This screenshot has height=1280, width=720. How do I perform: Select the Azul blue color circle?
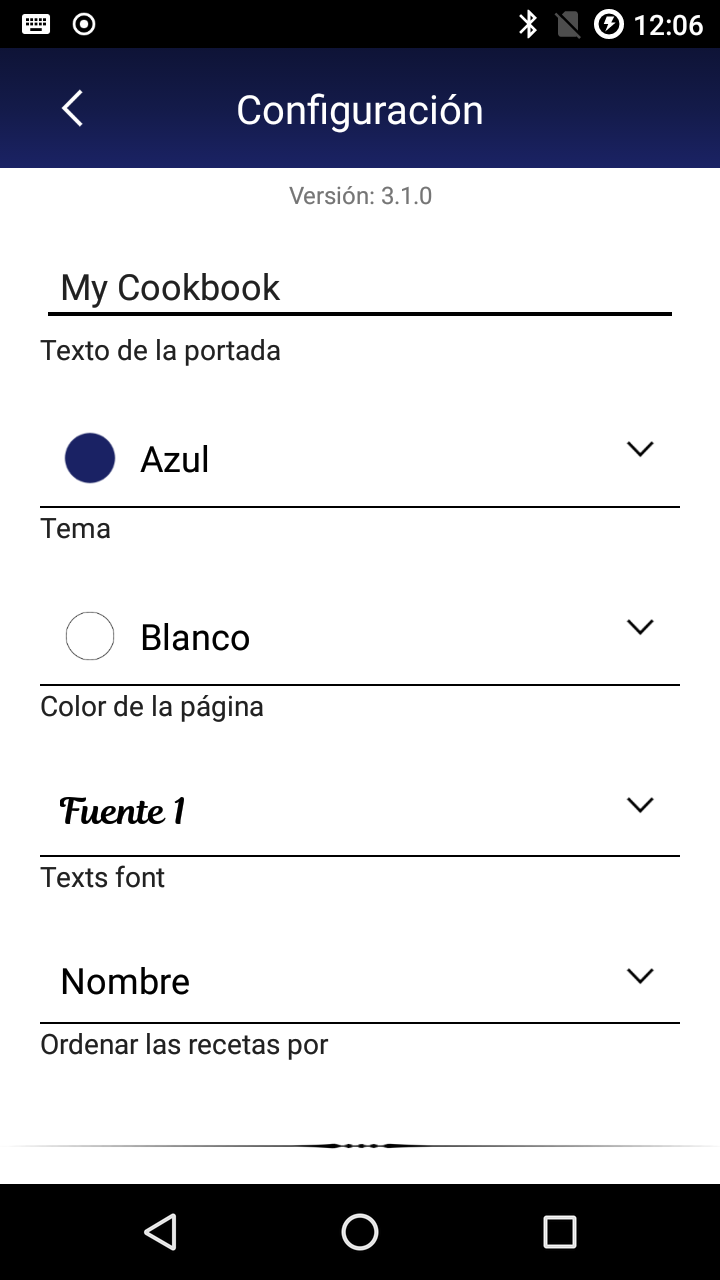[x=90, y=458]
